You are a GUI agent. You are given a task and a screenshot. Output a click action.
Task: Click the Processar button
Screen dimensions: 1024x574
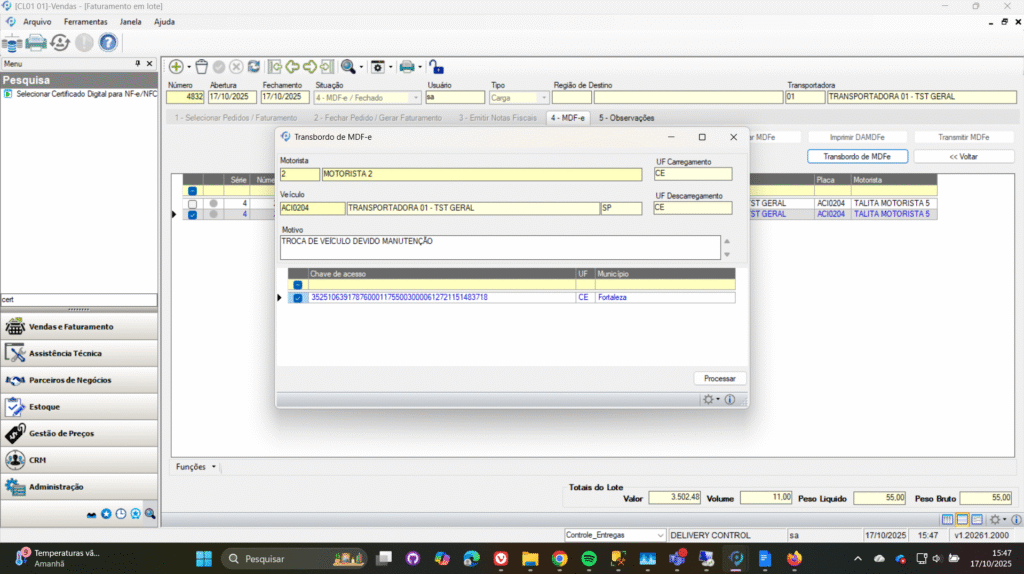tap(719, 378)
